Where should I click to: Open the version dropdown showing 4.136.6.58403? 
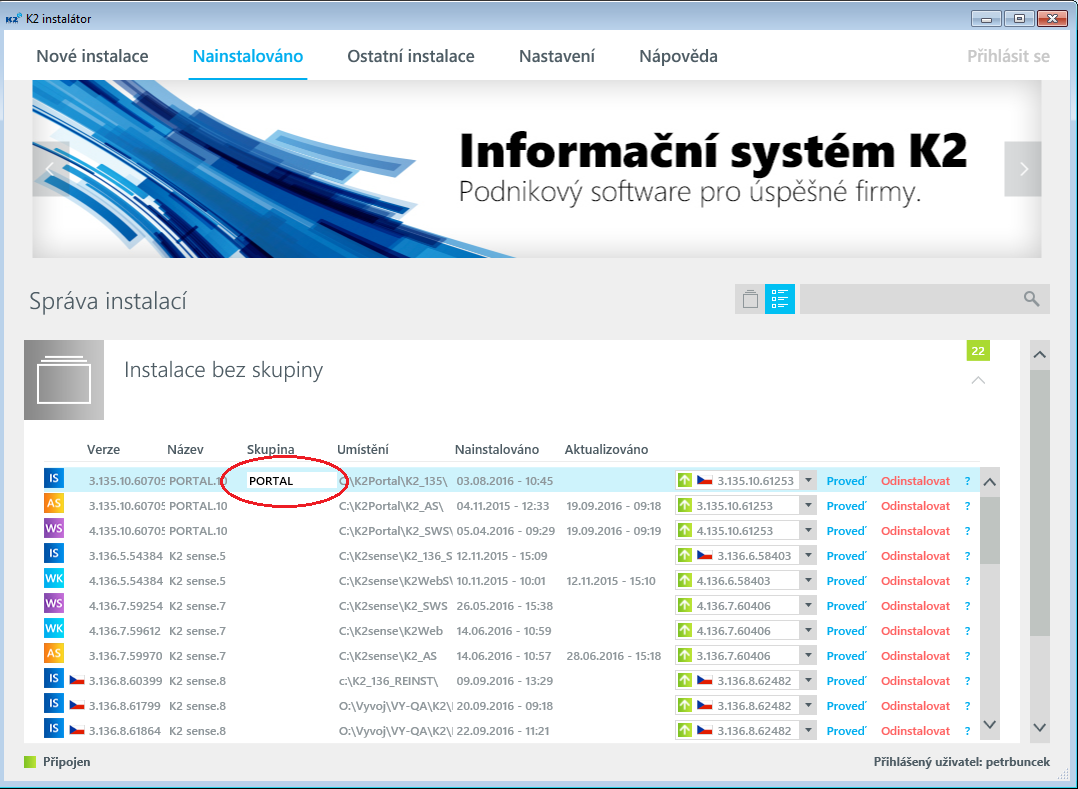point(808,581)
